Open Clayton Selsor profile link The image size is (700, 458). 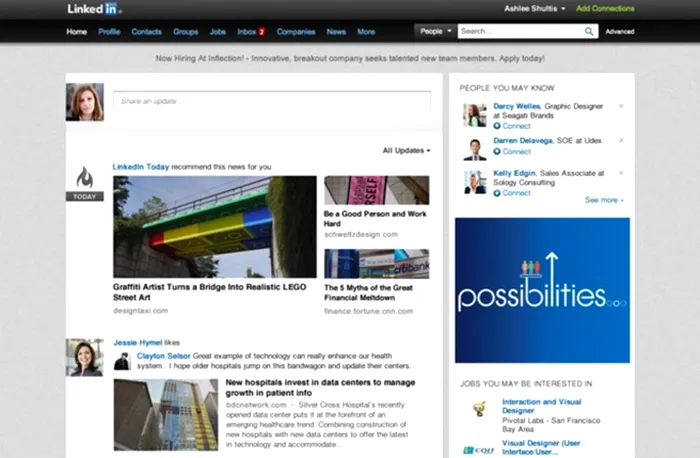pos(163,356)
